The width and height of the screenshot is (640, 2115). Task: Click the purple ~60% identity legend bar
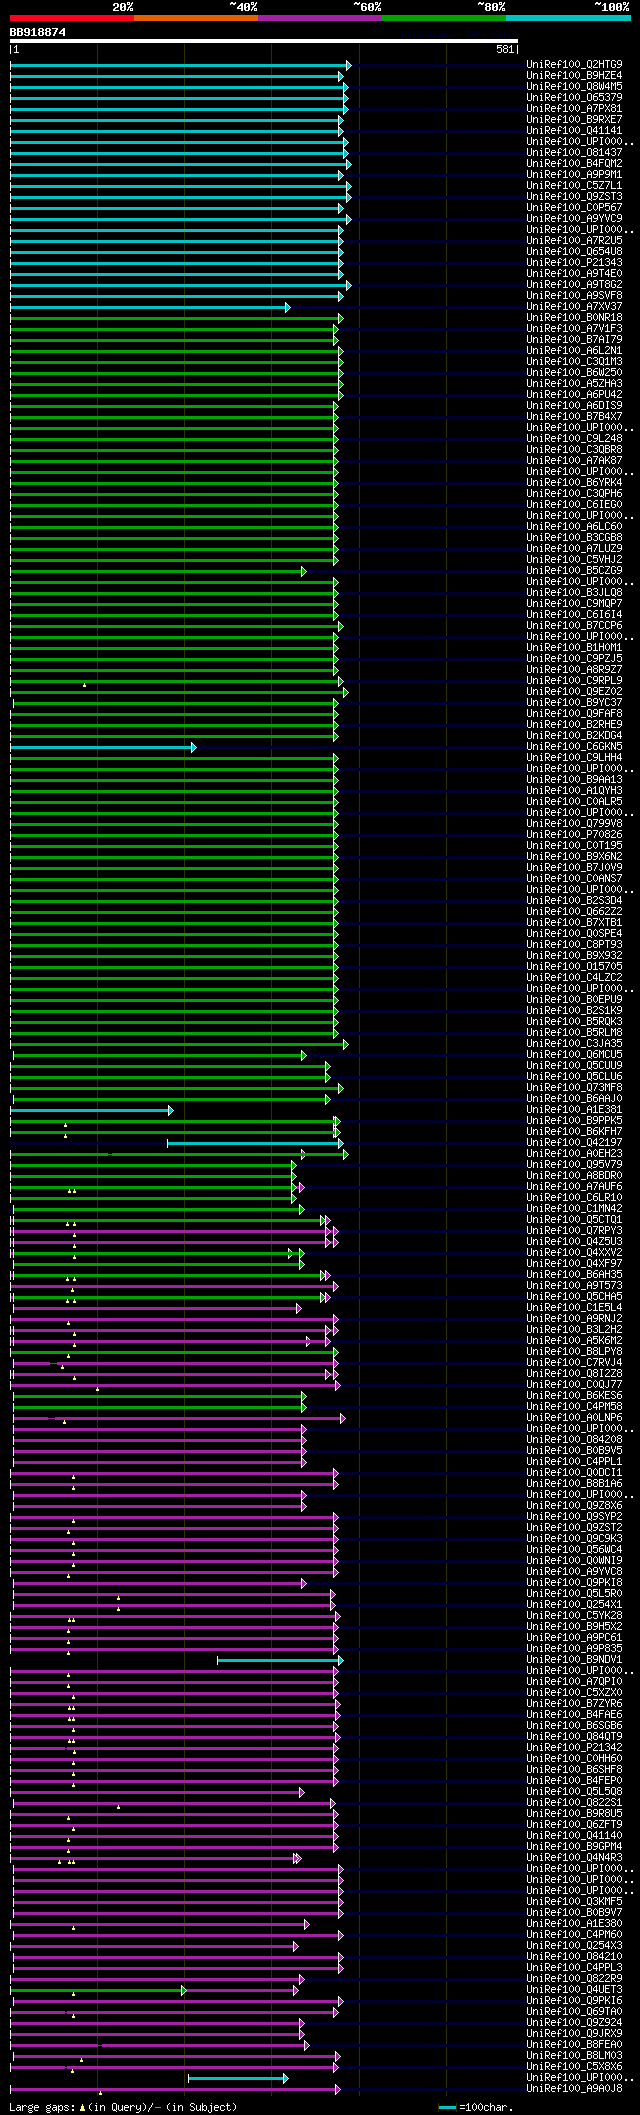tap(320, 18)
